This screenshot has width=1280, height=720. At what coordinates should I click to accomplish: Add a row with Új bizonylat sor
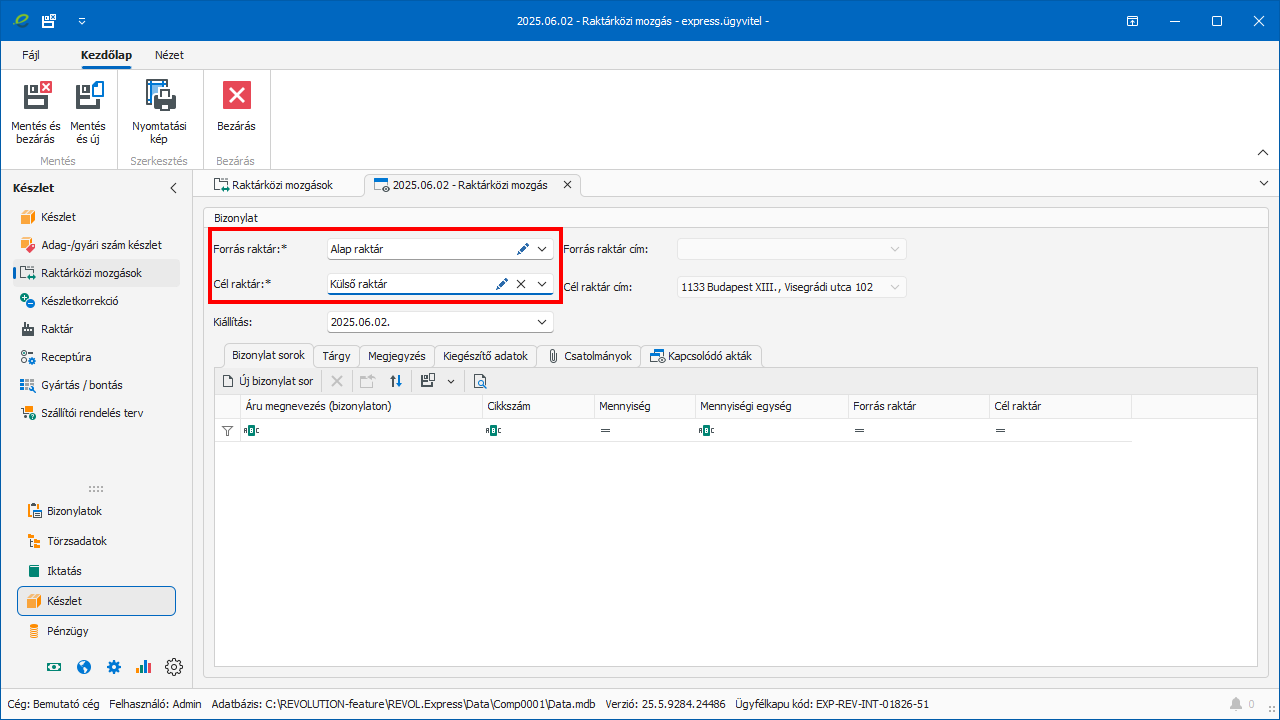point(268,381)
